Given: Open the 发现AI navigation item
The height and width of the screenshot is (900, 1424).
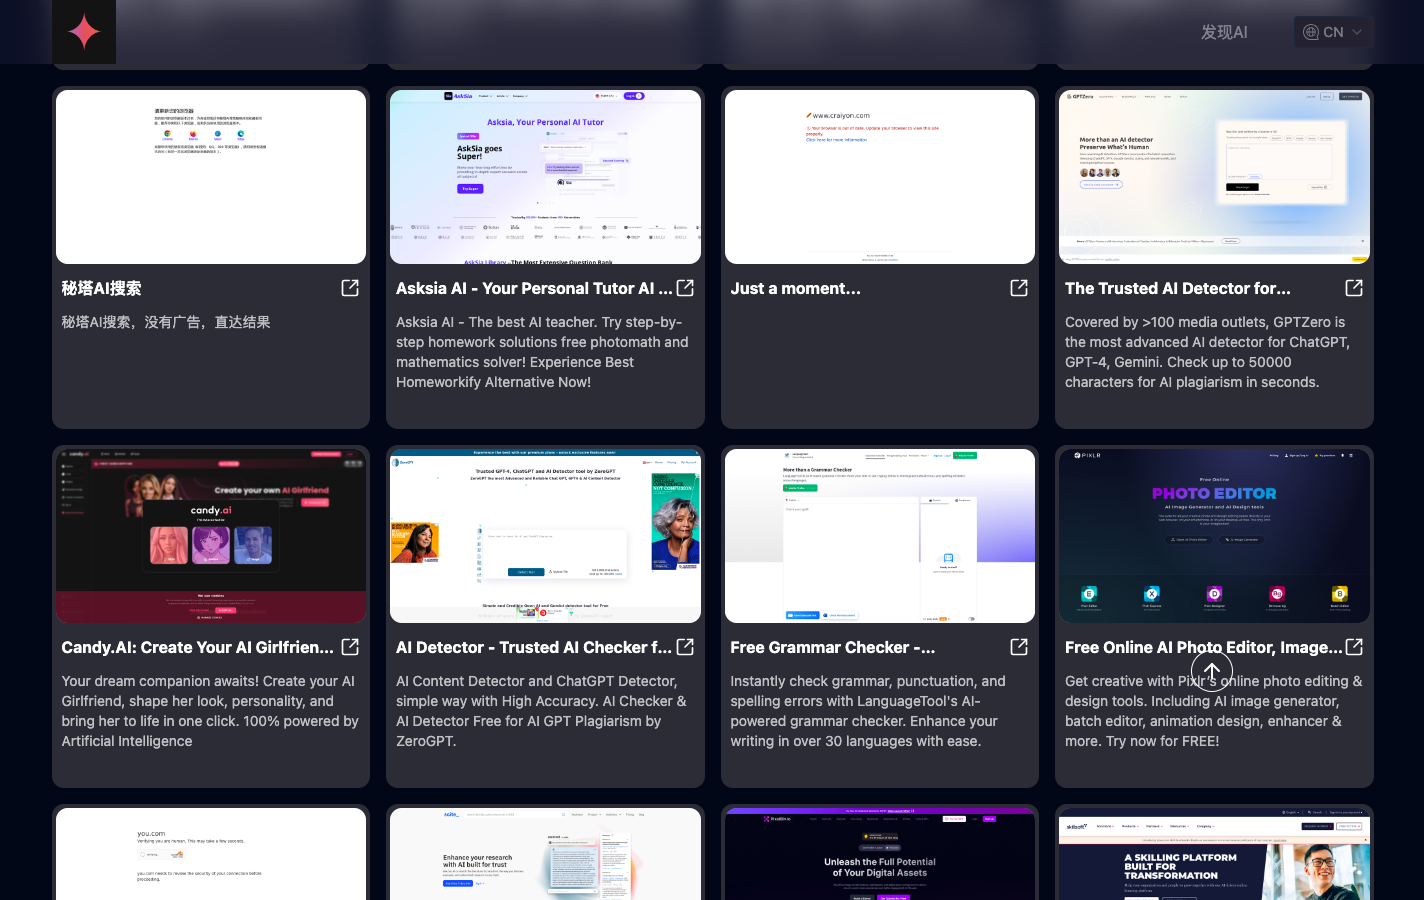Looking at the screenshot, I should point(1224,32).
